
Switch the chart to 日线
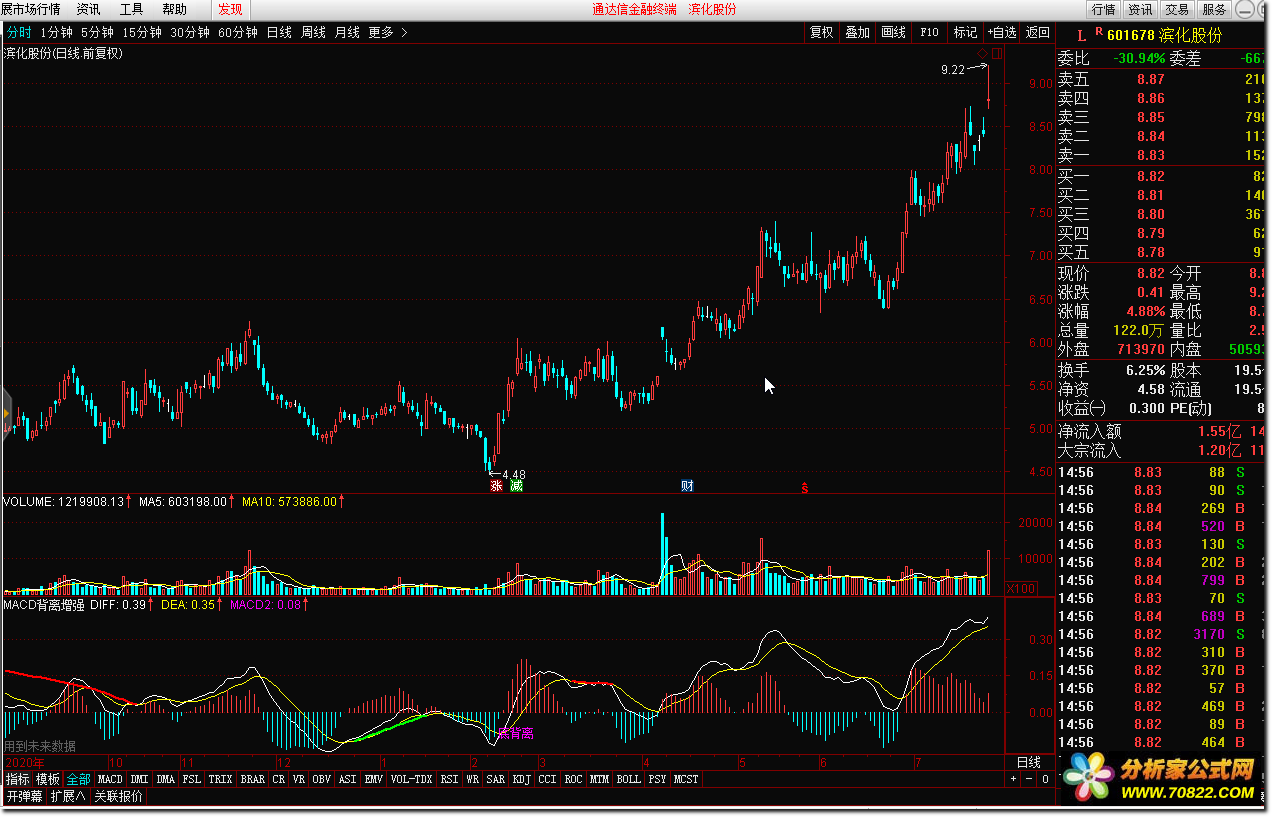[x=279, y=32]
